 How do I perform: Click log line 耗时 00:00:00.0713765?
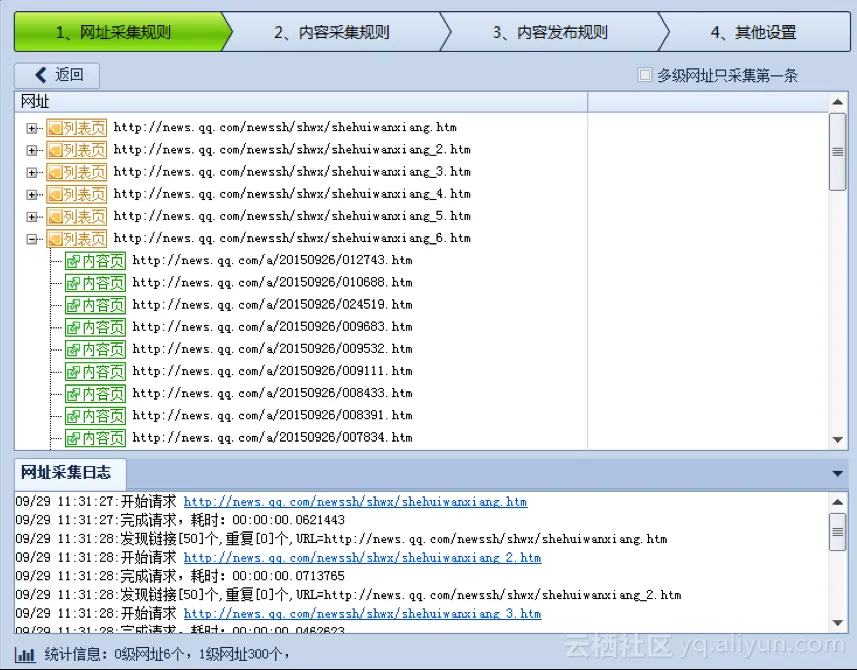click(x=180, y=576)
